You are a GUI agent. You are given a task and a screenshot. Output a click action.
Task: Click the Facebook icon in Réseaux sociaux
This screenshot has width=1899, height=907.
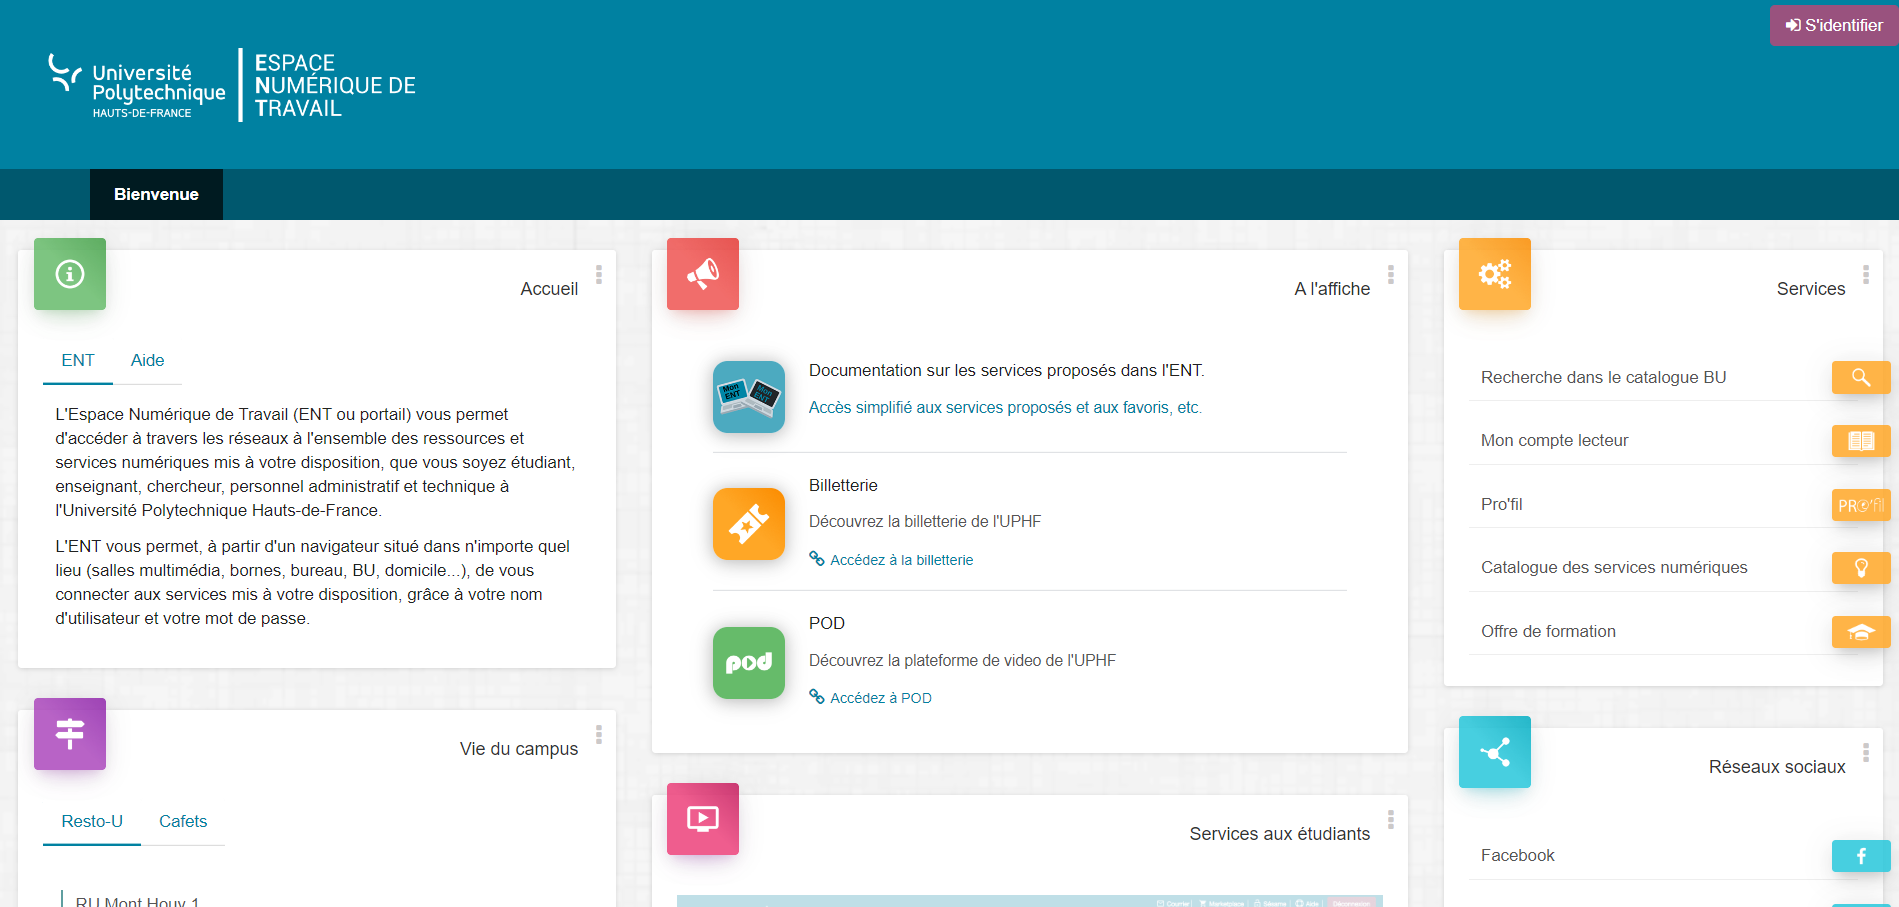tap(1861, 856)
